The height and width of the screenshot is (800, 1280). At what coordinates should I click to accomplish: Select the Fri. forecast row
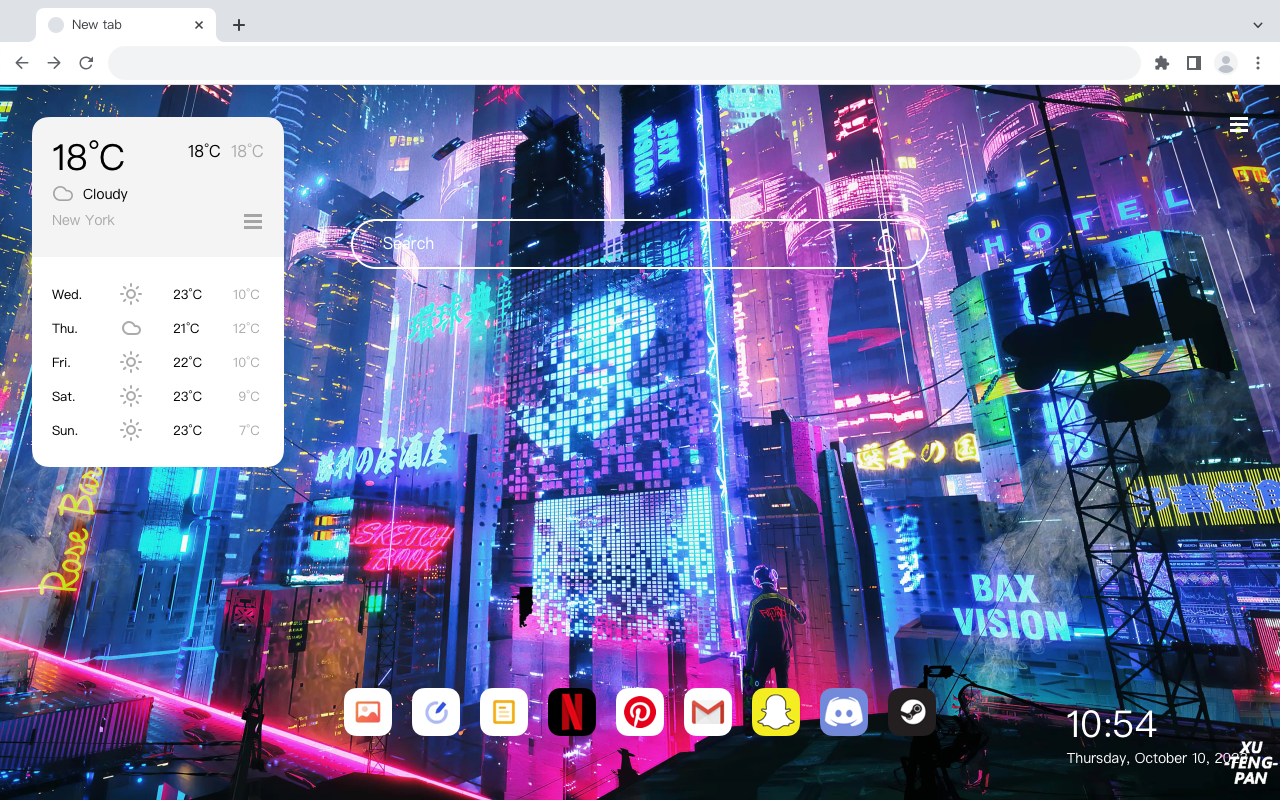click(x=158, y=362)
